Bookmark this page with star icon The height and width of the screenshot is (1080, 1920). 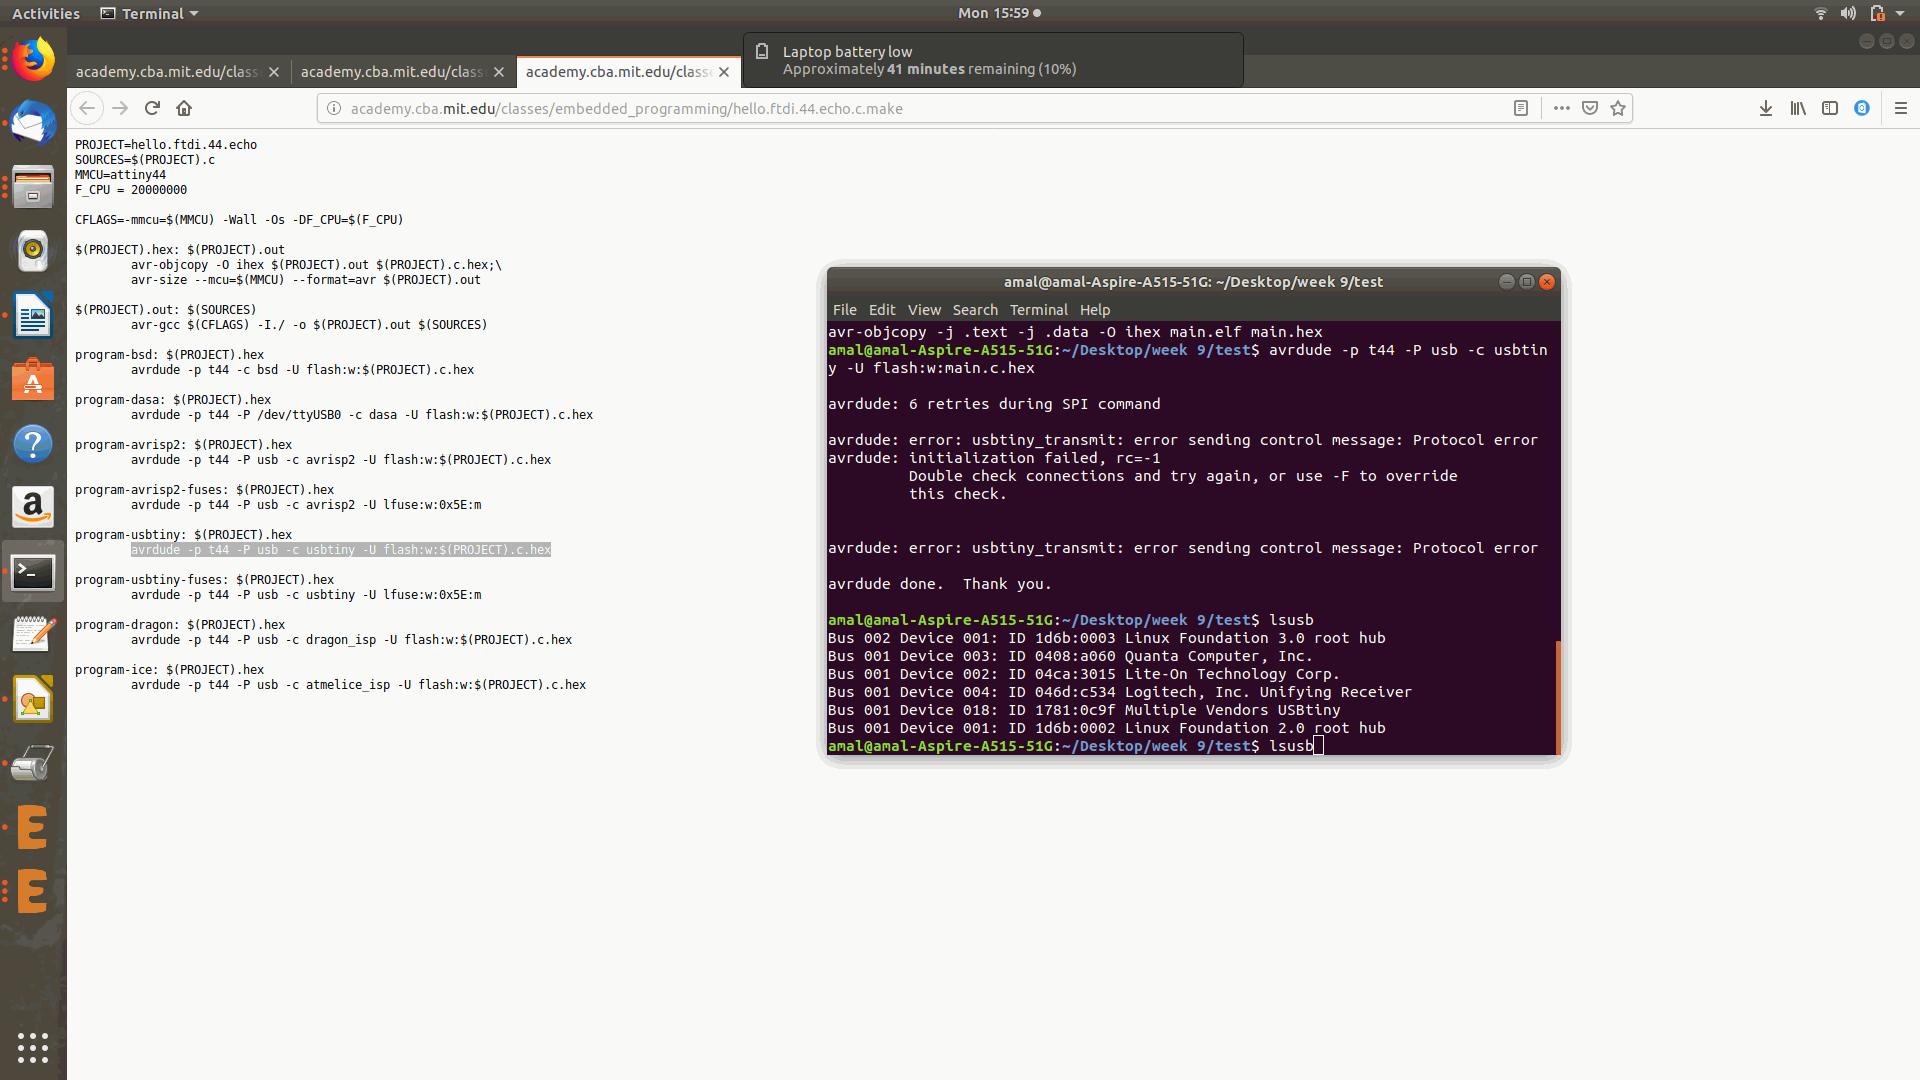[1618, 108]
